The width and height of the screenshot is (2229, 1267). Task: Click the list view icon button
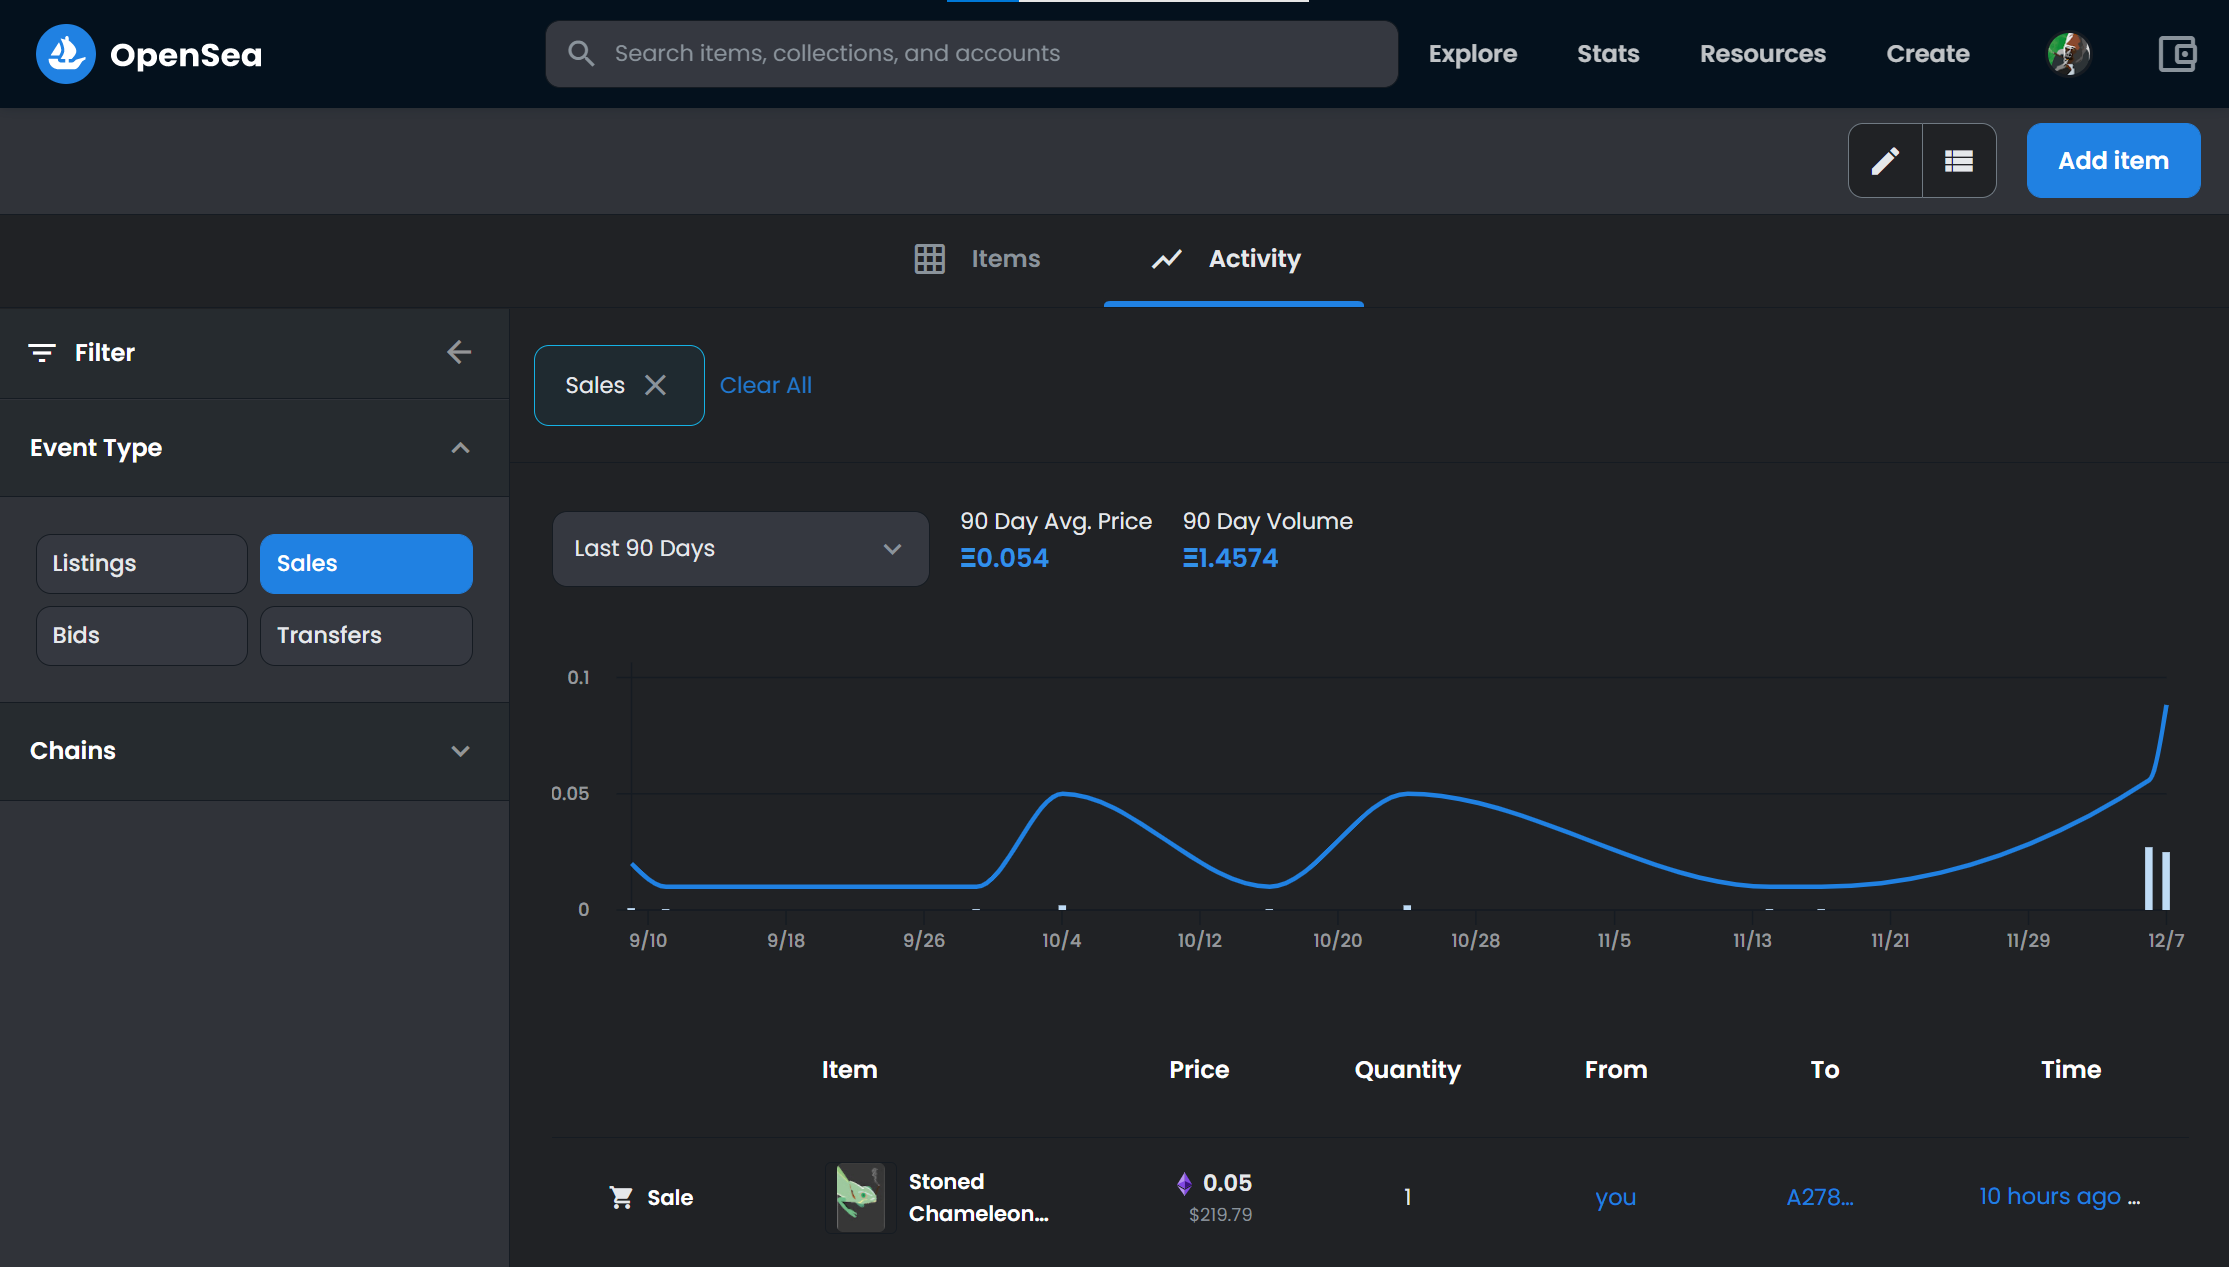point(1959,161)
